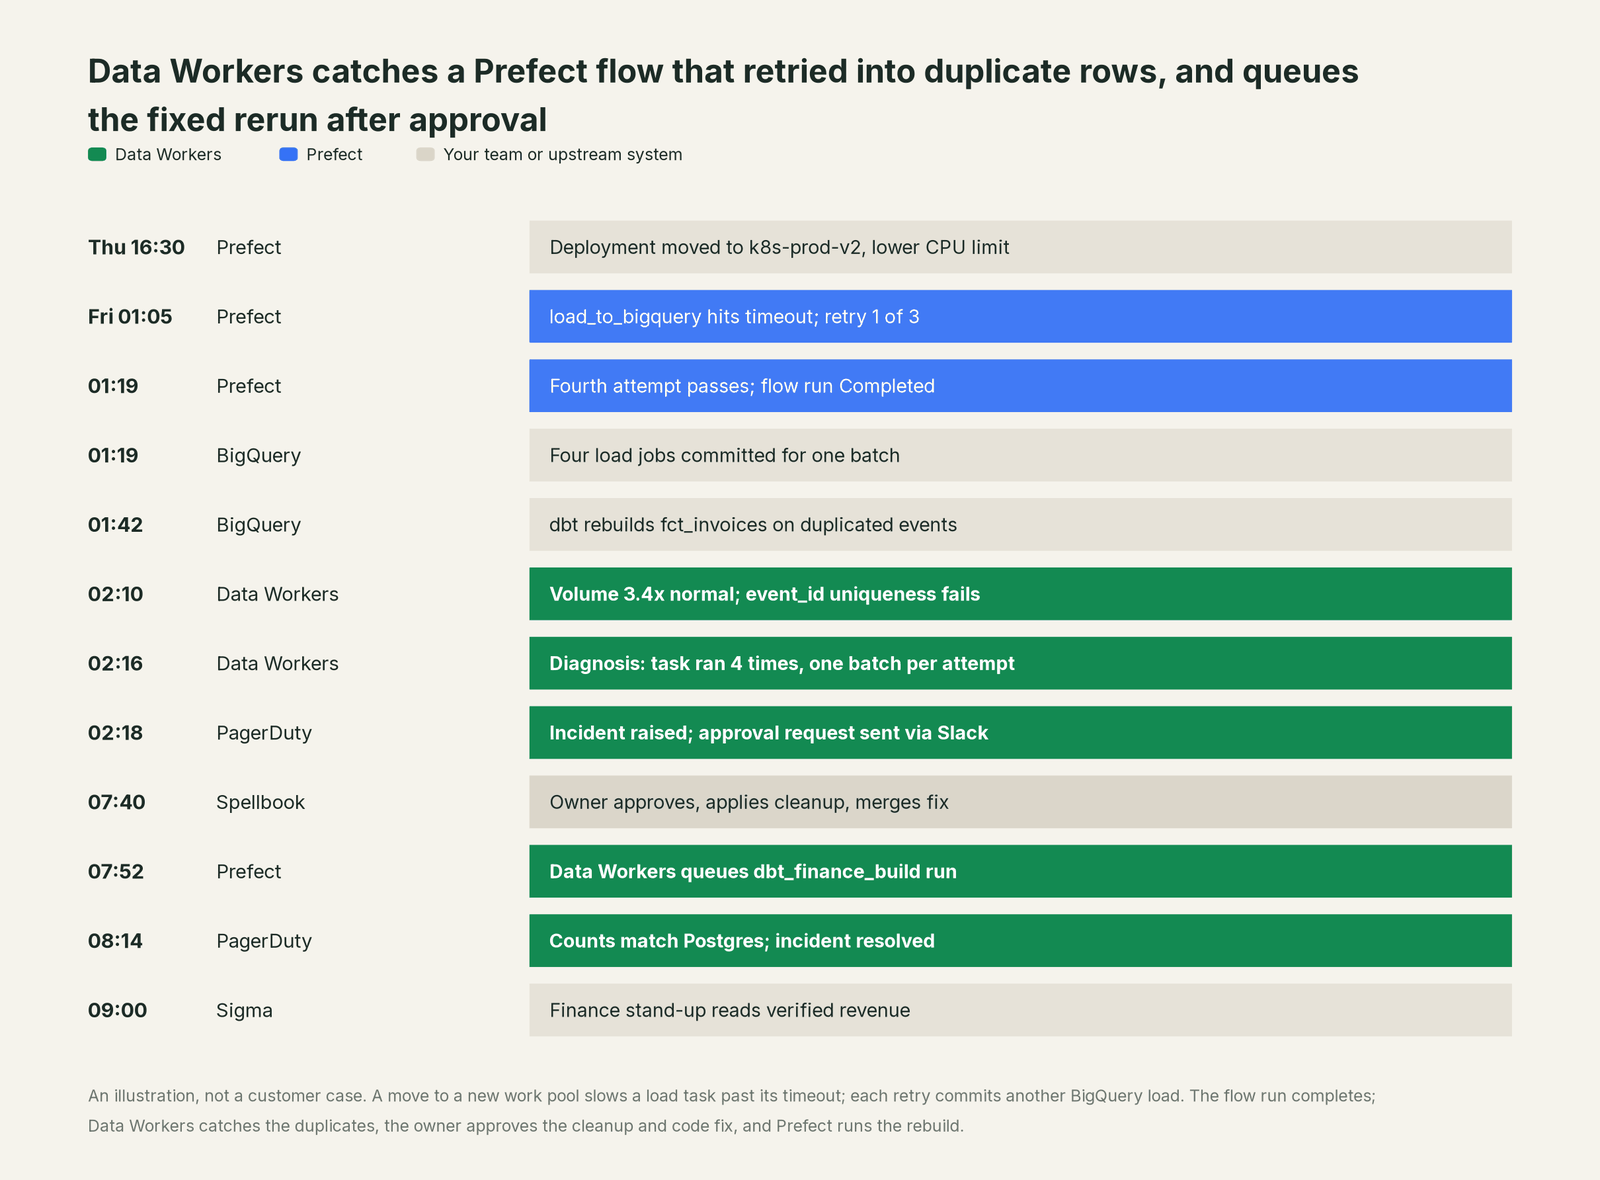This screenshot has height=1180, width=1600.
Task: Click 'Prefect' label in the 07:52 row
Action: (248, 871)
